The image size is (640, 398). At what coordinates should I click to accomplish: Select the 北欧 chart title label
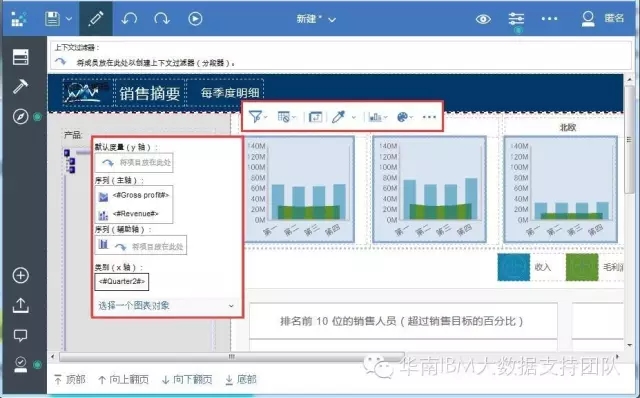pyautogui.click(x=567, y=128)
